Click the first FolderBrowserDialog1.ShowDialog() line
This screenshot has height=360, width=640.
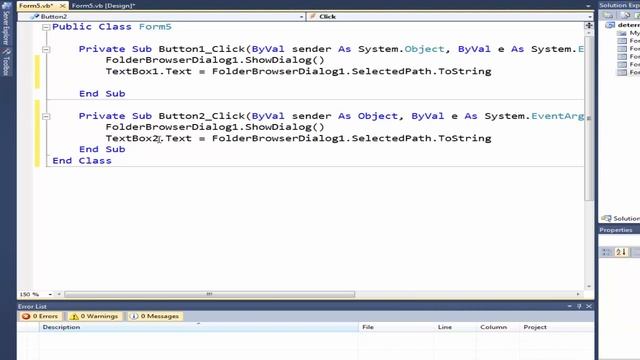click(215, 60)
